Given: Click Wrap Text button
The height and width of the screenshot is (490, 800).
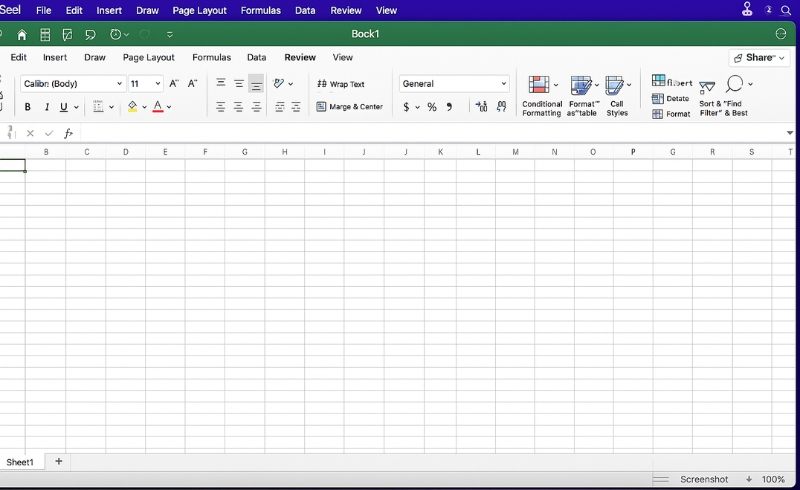Looking at the screenshot, I should point(341,84).
